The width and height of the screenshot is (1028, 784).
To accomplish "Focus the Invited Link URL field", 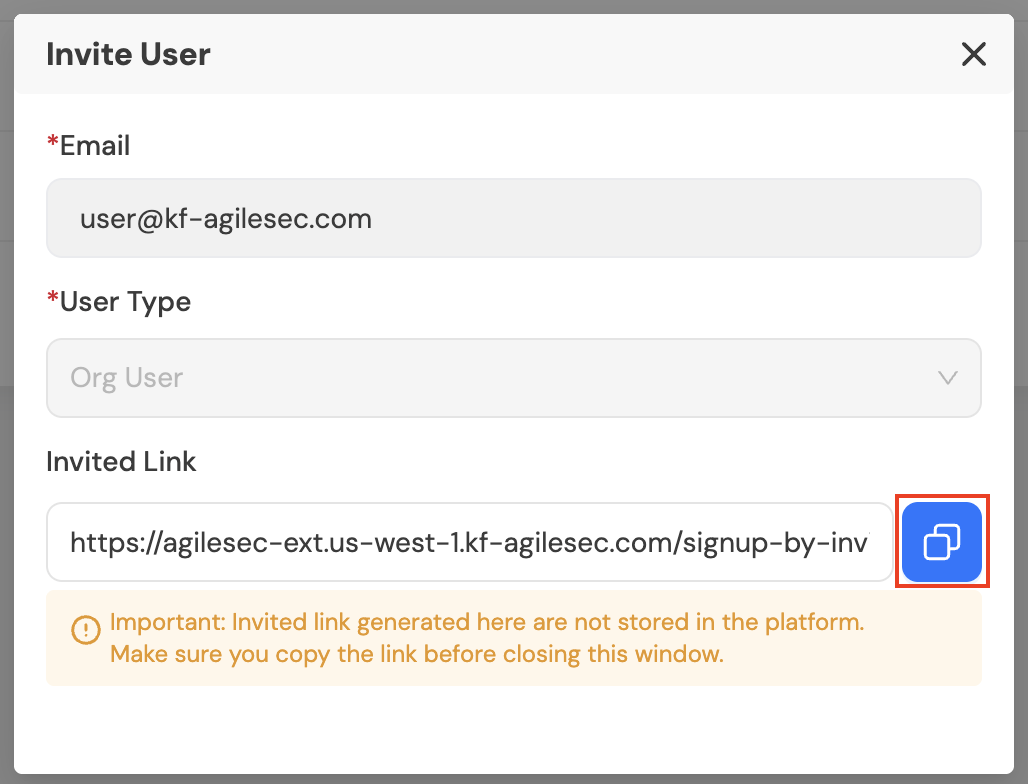I will 469,542.
